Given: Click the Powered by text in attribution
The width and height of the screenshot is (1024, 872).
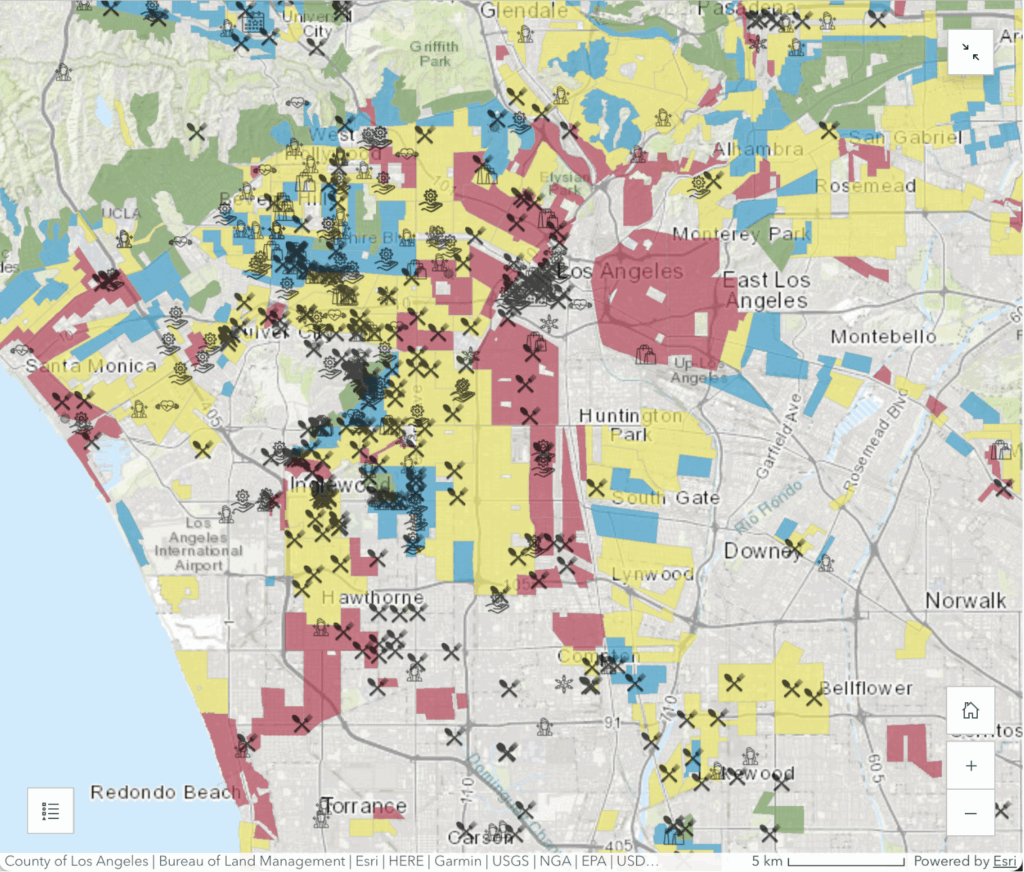Looking at the screenshot, I should click(952, 861).
